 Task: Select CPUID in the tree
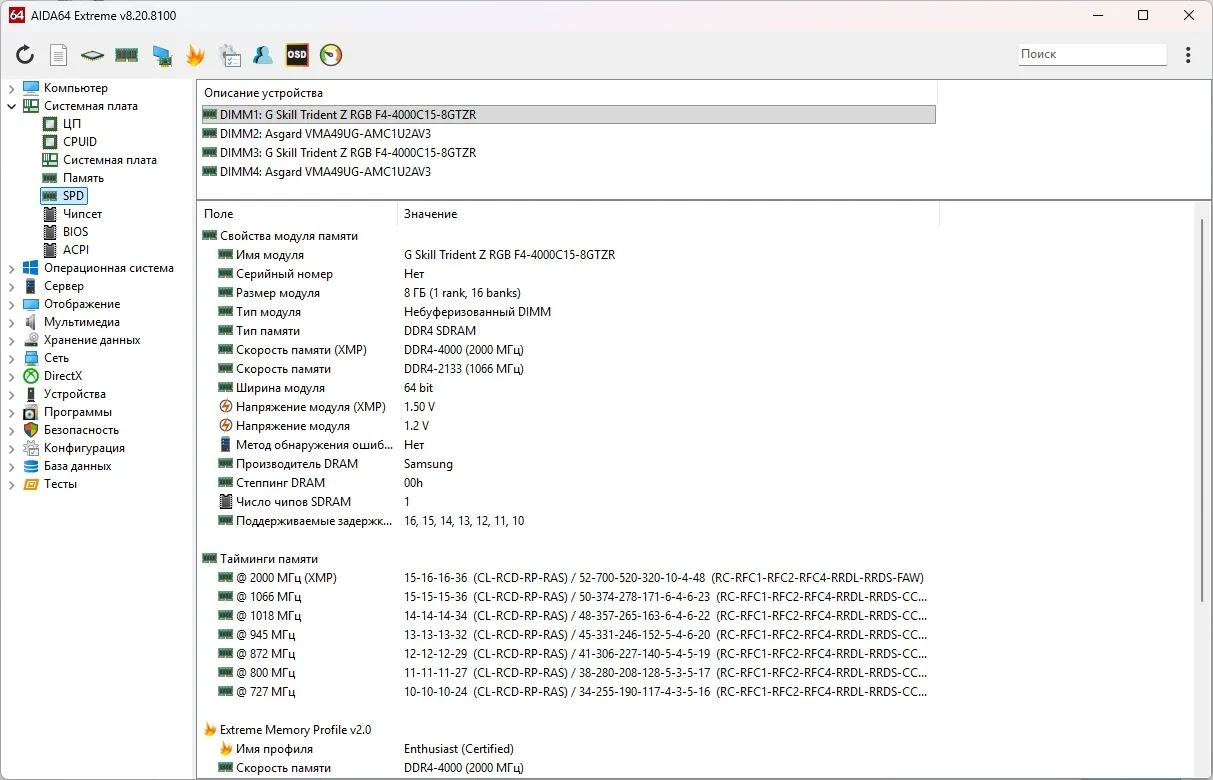click(80, 142)
